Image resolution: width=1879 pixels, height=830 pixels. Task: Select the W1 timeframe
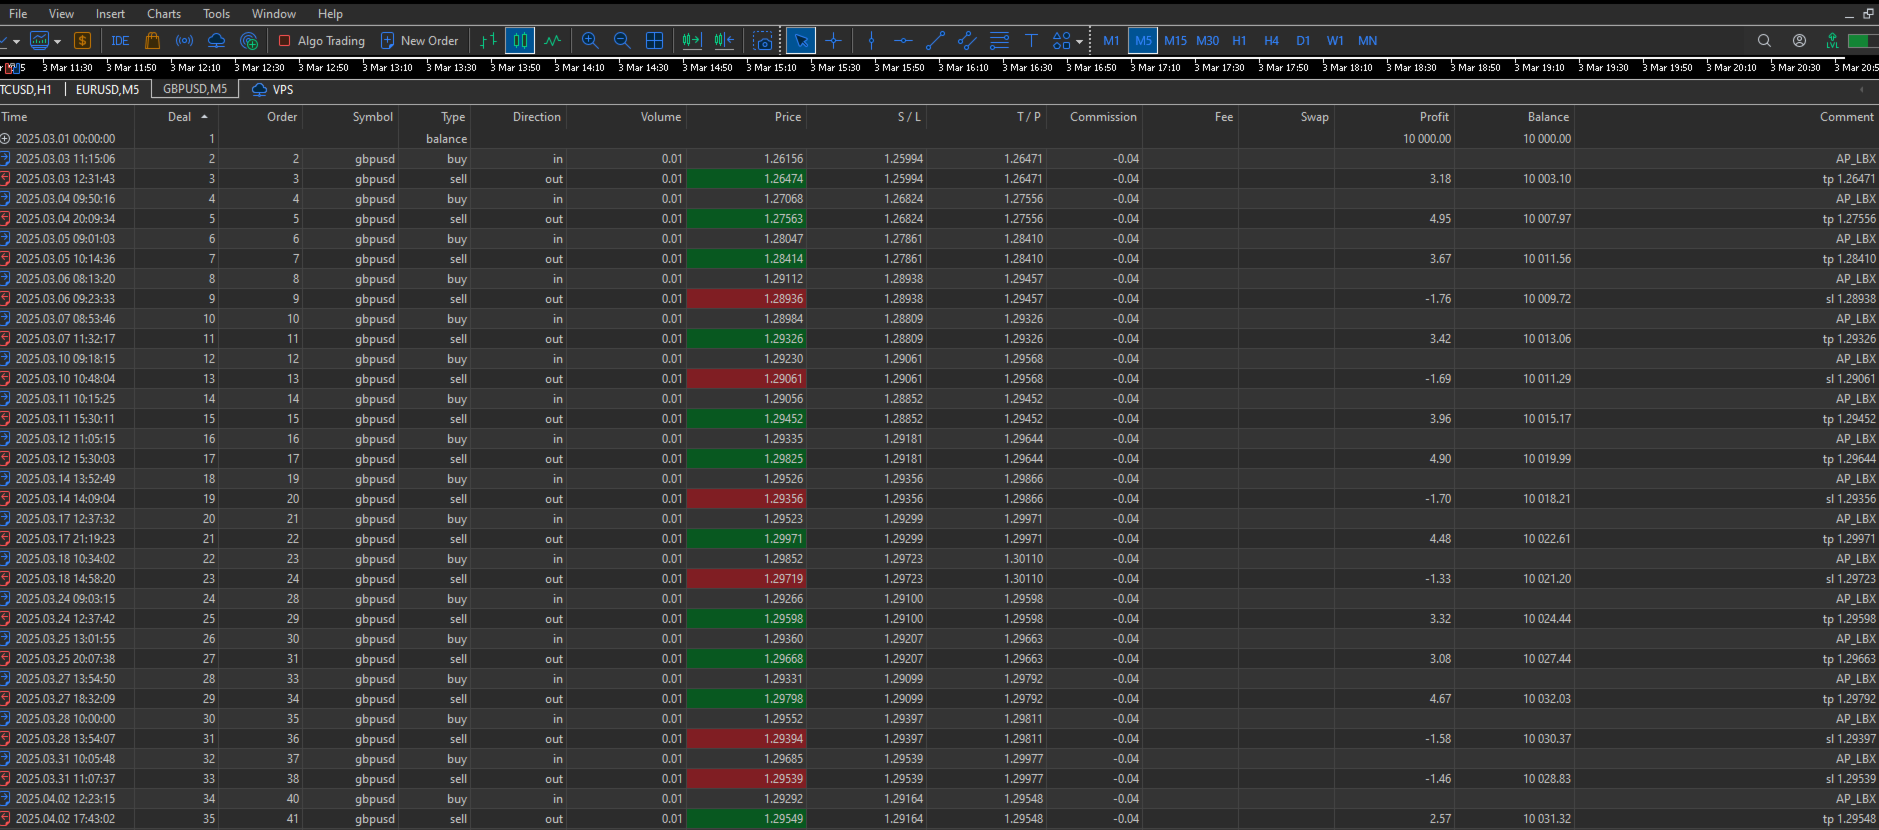coord(1335,41)
